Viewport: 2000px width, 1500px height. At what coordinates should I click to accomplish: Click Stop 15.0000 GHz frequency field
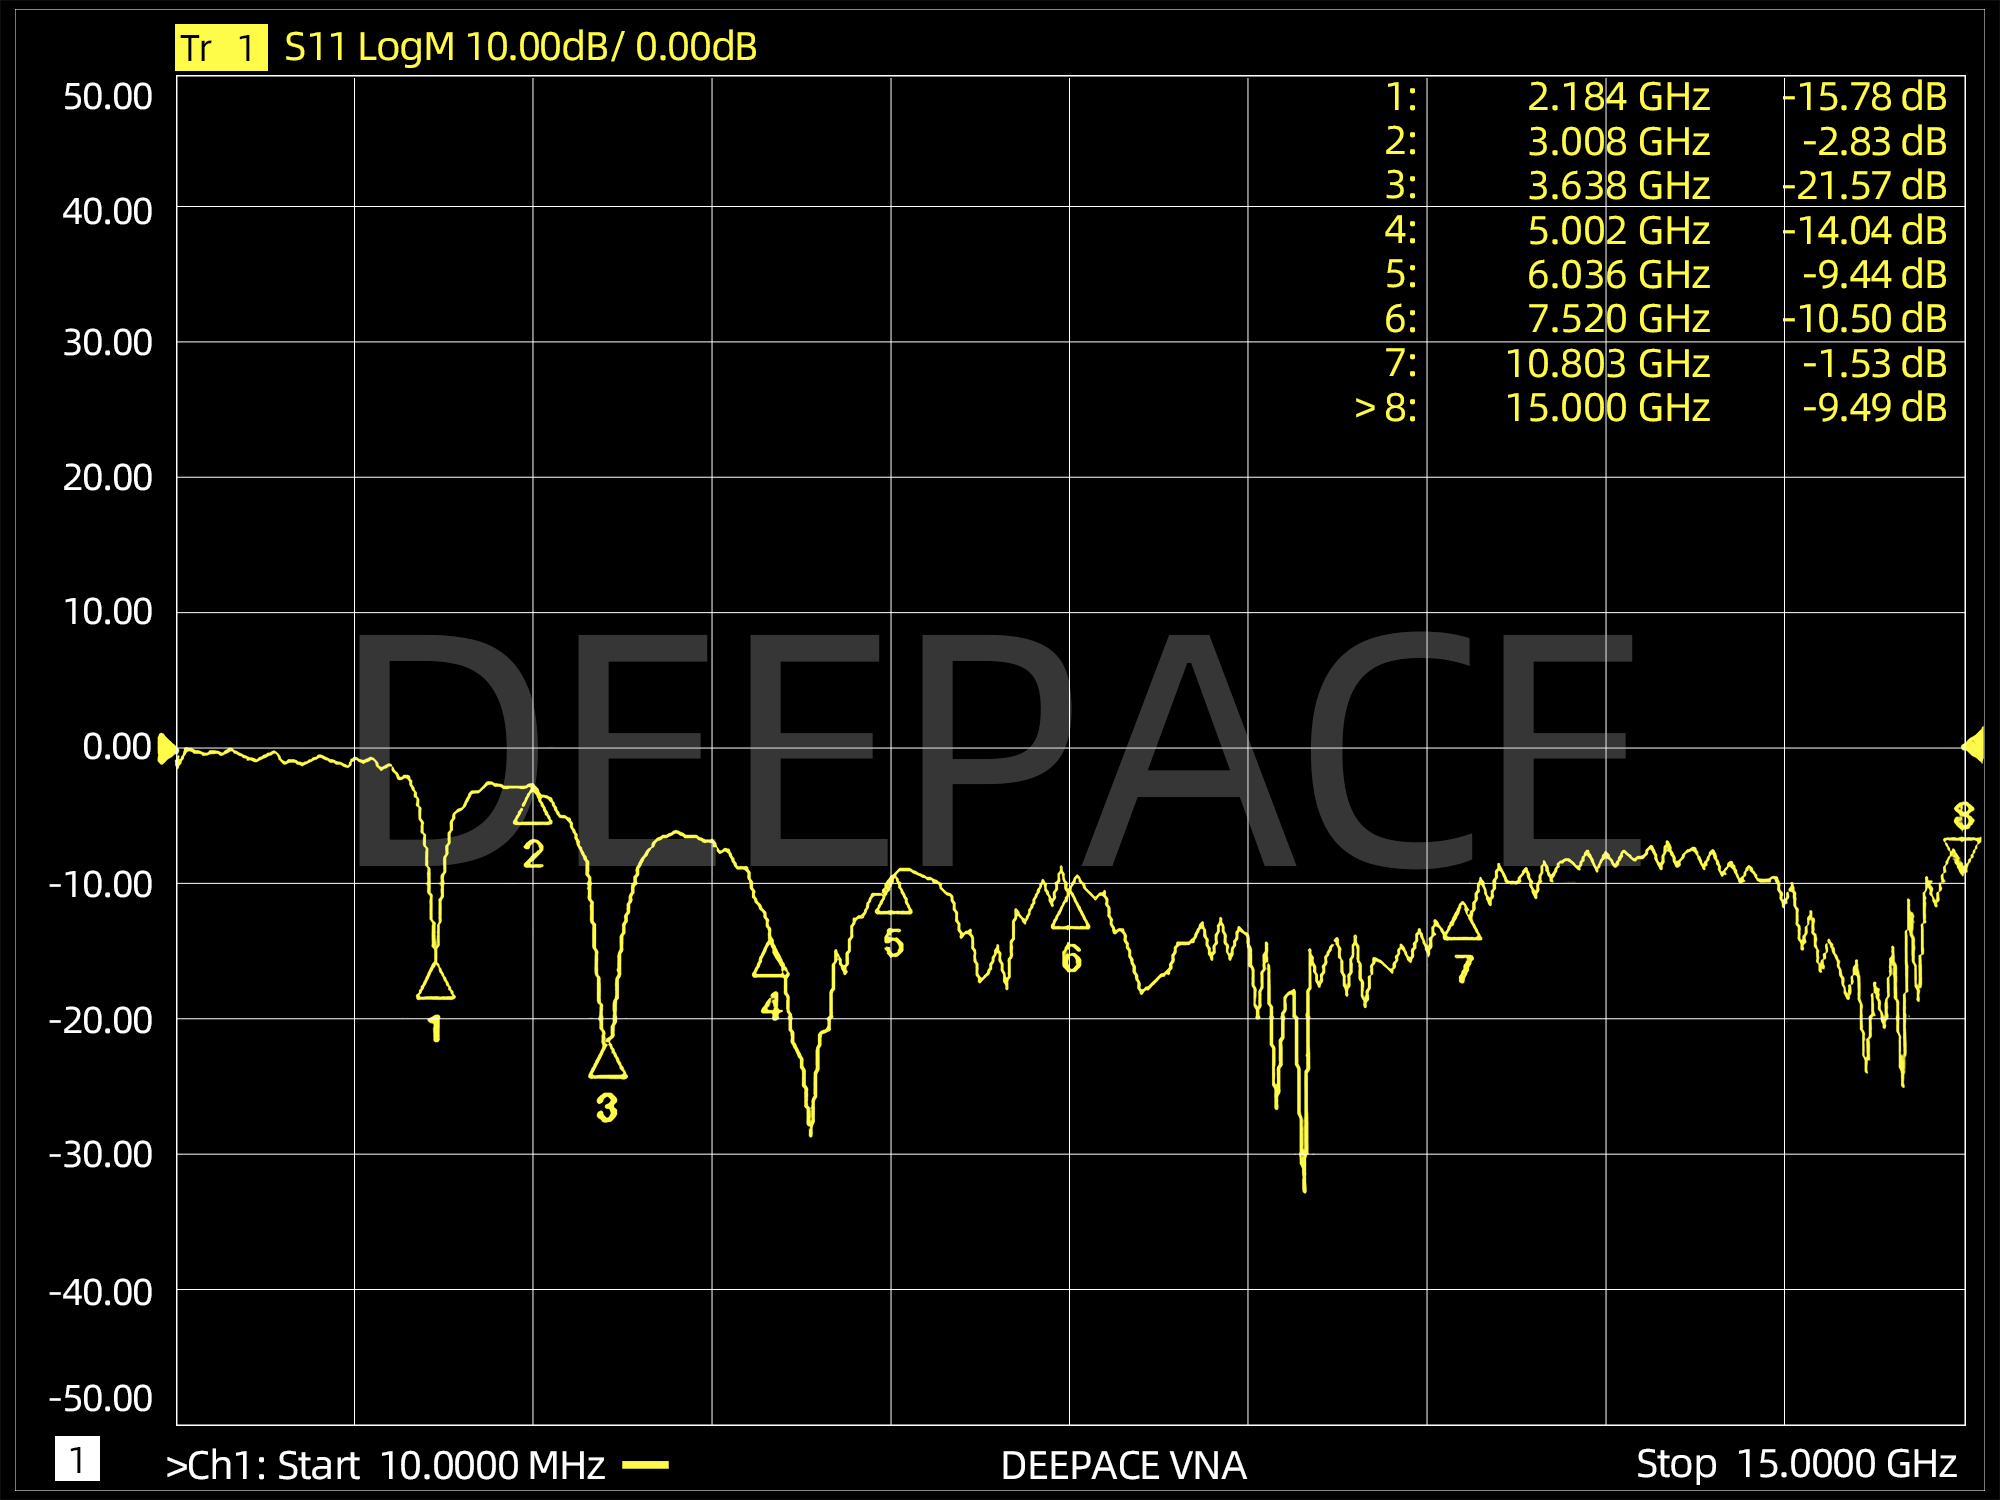1795,1464
